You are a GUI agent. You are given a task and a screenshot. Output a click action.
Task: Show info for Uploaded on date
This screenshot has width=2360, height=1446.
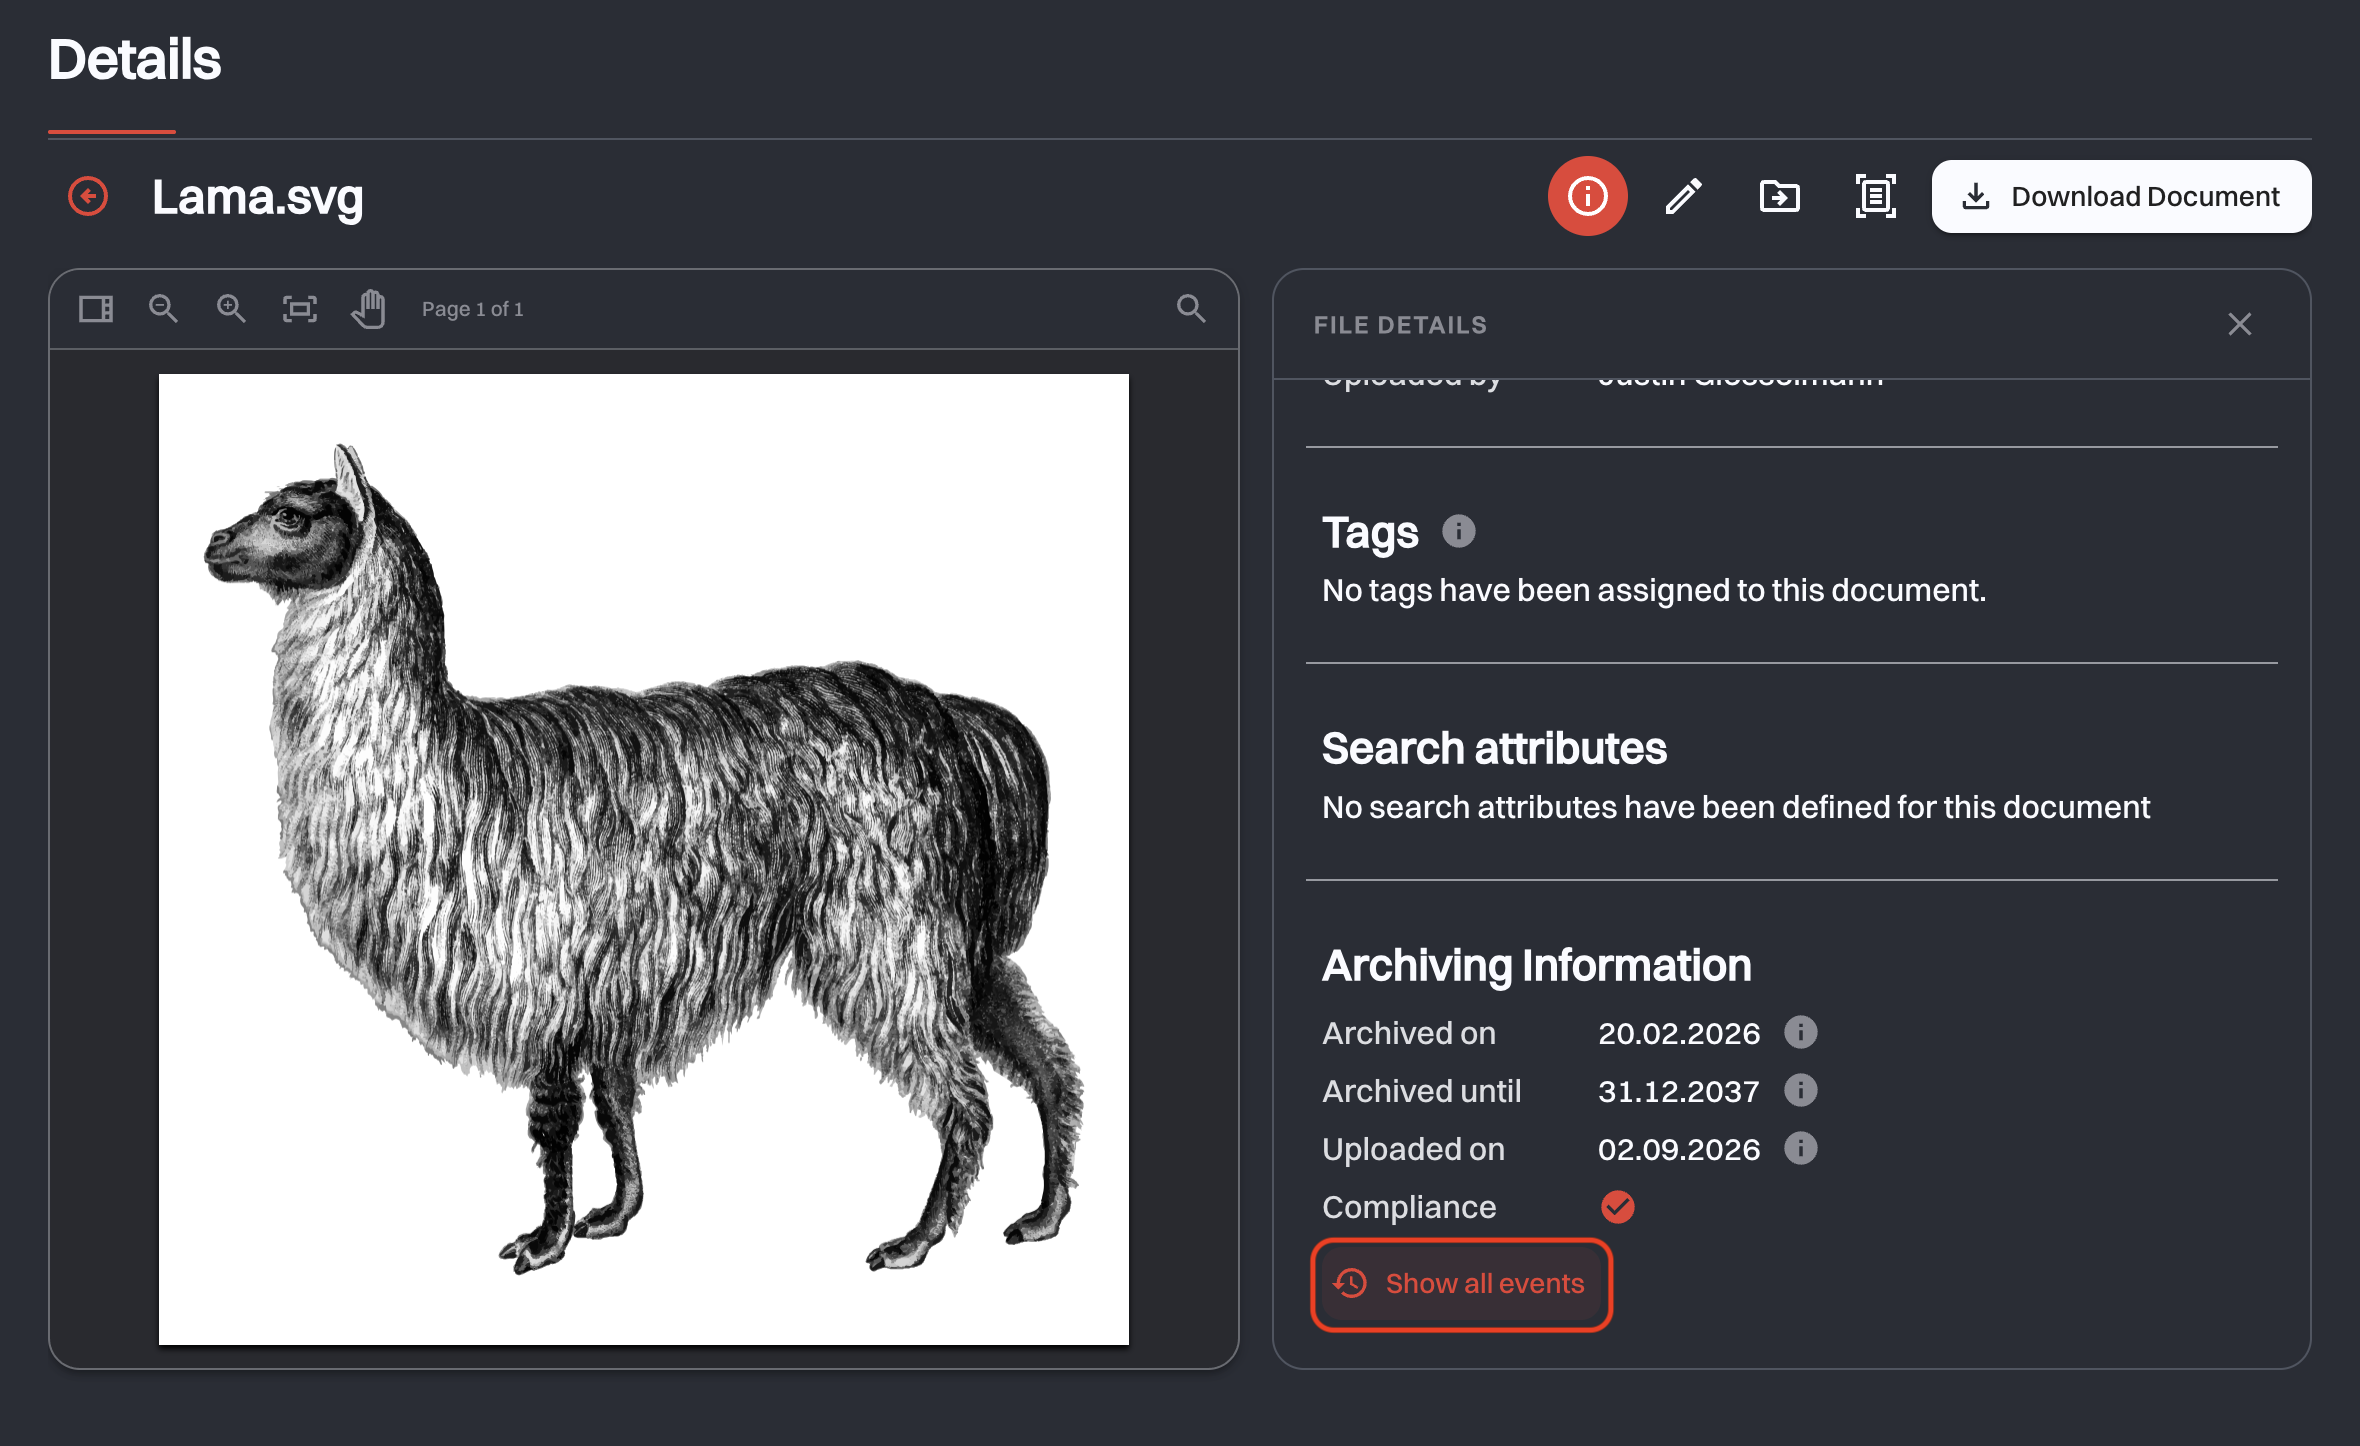point(1801,1148)
